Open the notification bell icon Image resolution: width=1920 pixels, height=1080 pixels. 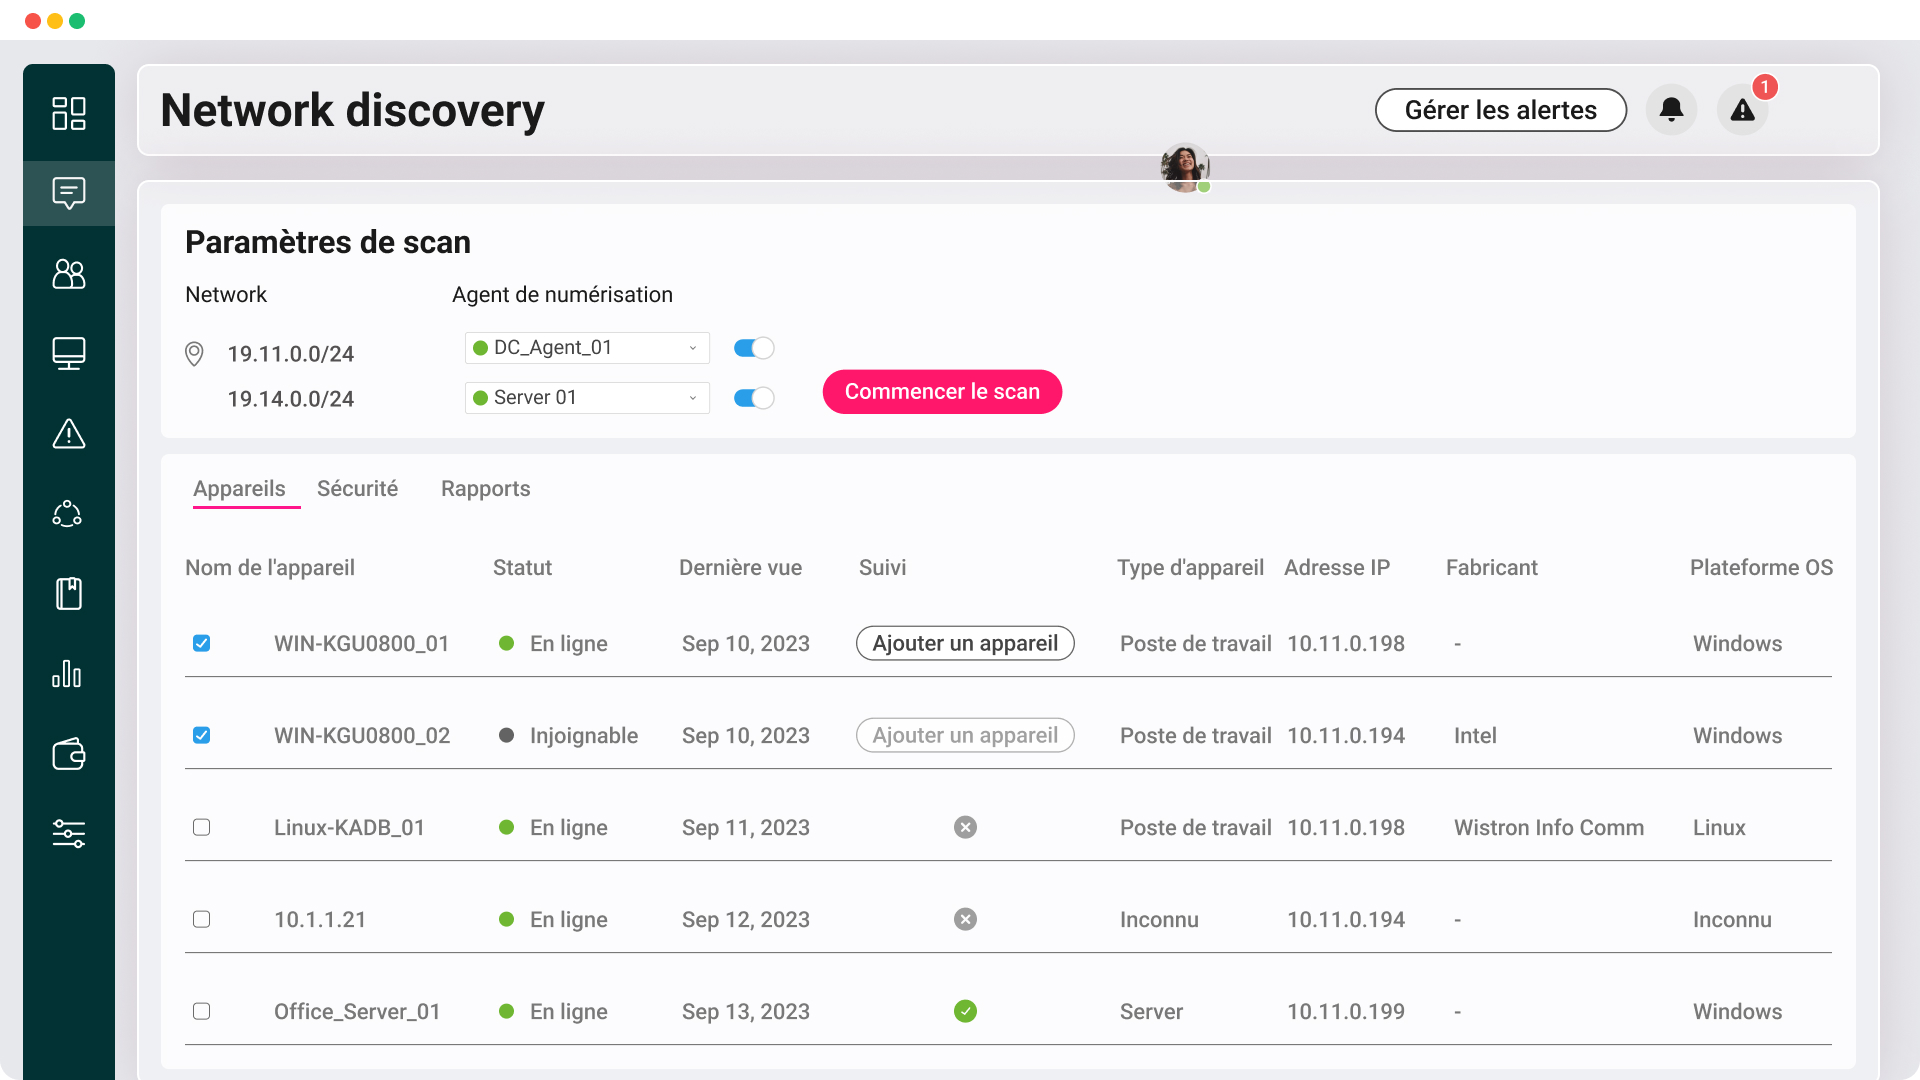[x=1670, y=110]
